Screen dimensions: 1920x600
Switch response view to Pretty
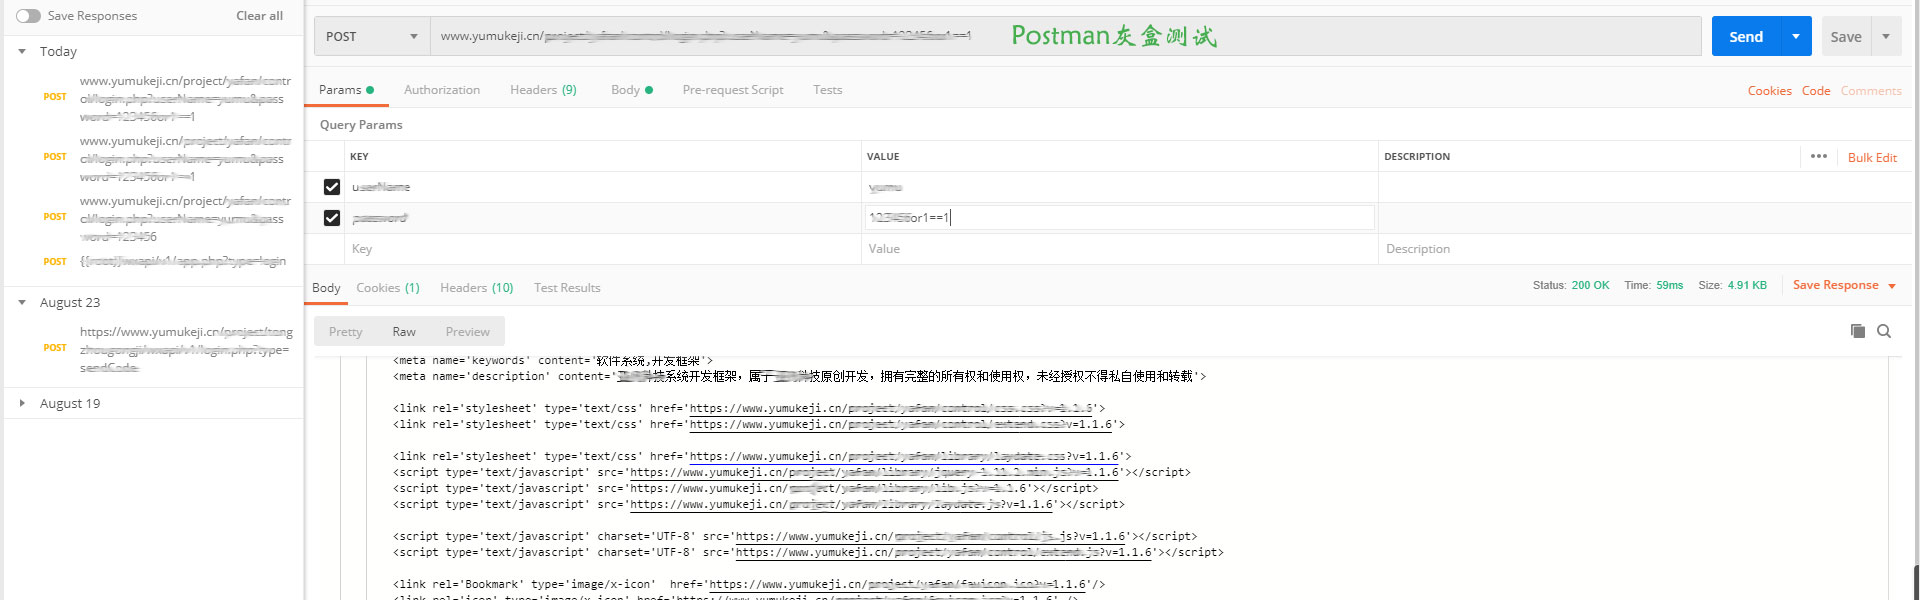click(x=346, y=332)
